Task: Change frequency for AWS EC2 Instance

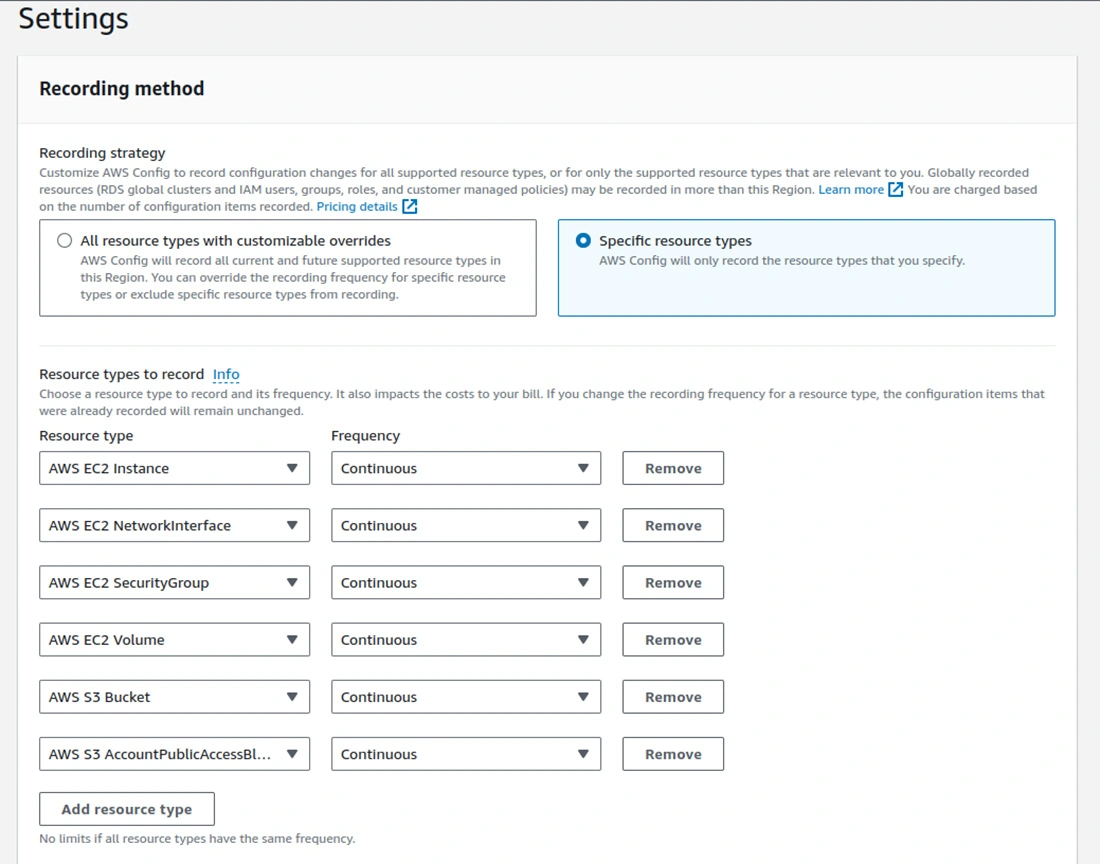Action: tap(466, 468)
